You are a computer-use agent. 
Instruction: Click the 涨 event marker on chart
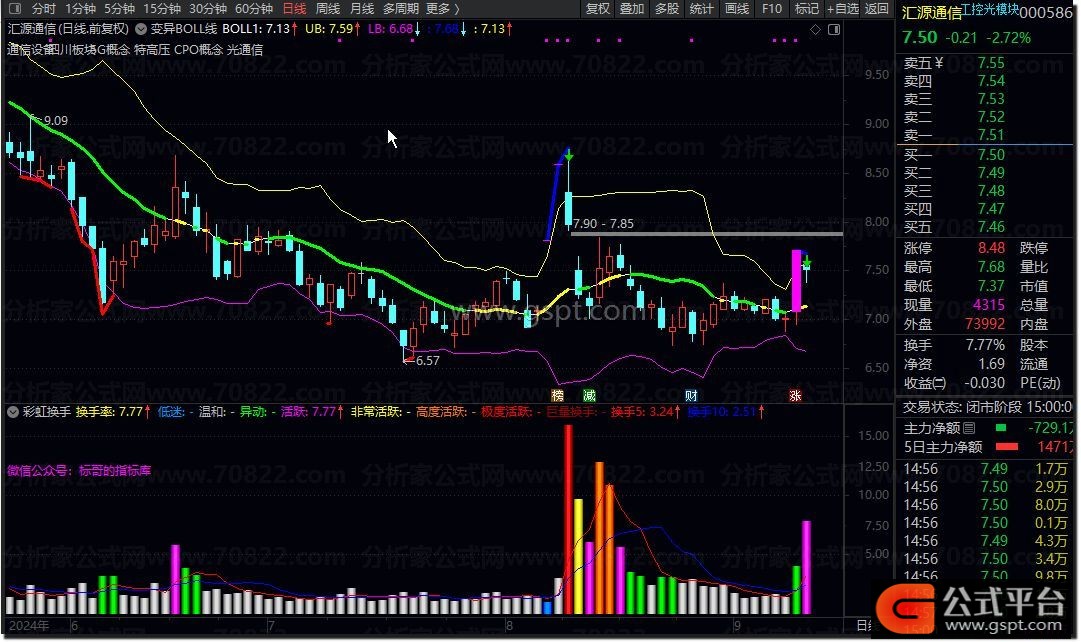click(795, 395)
